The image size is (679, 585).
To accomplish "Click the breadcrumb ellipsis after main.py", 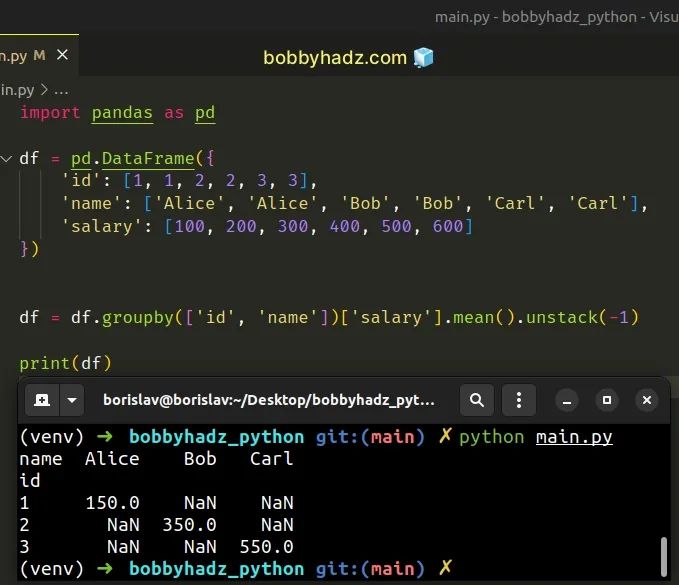I will tap(61, 90).
